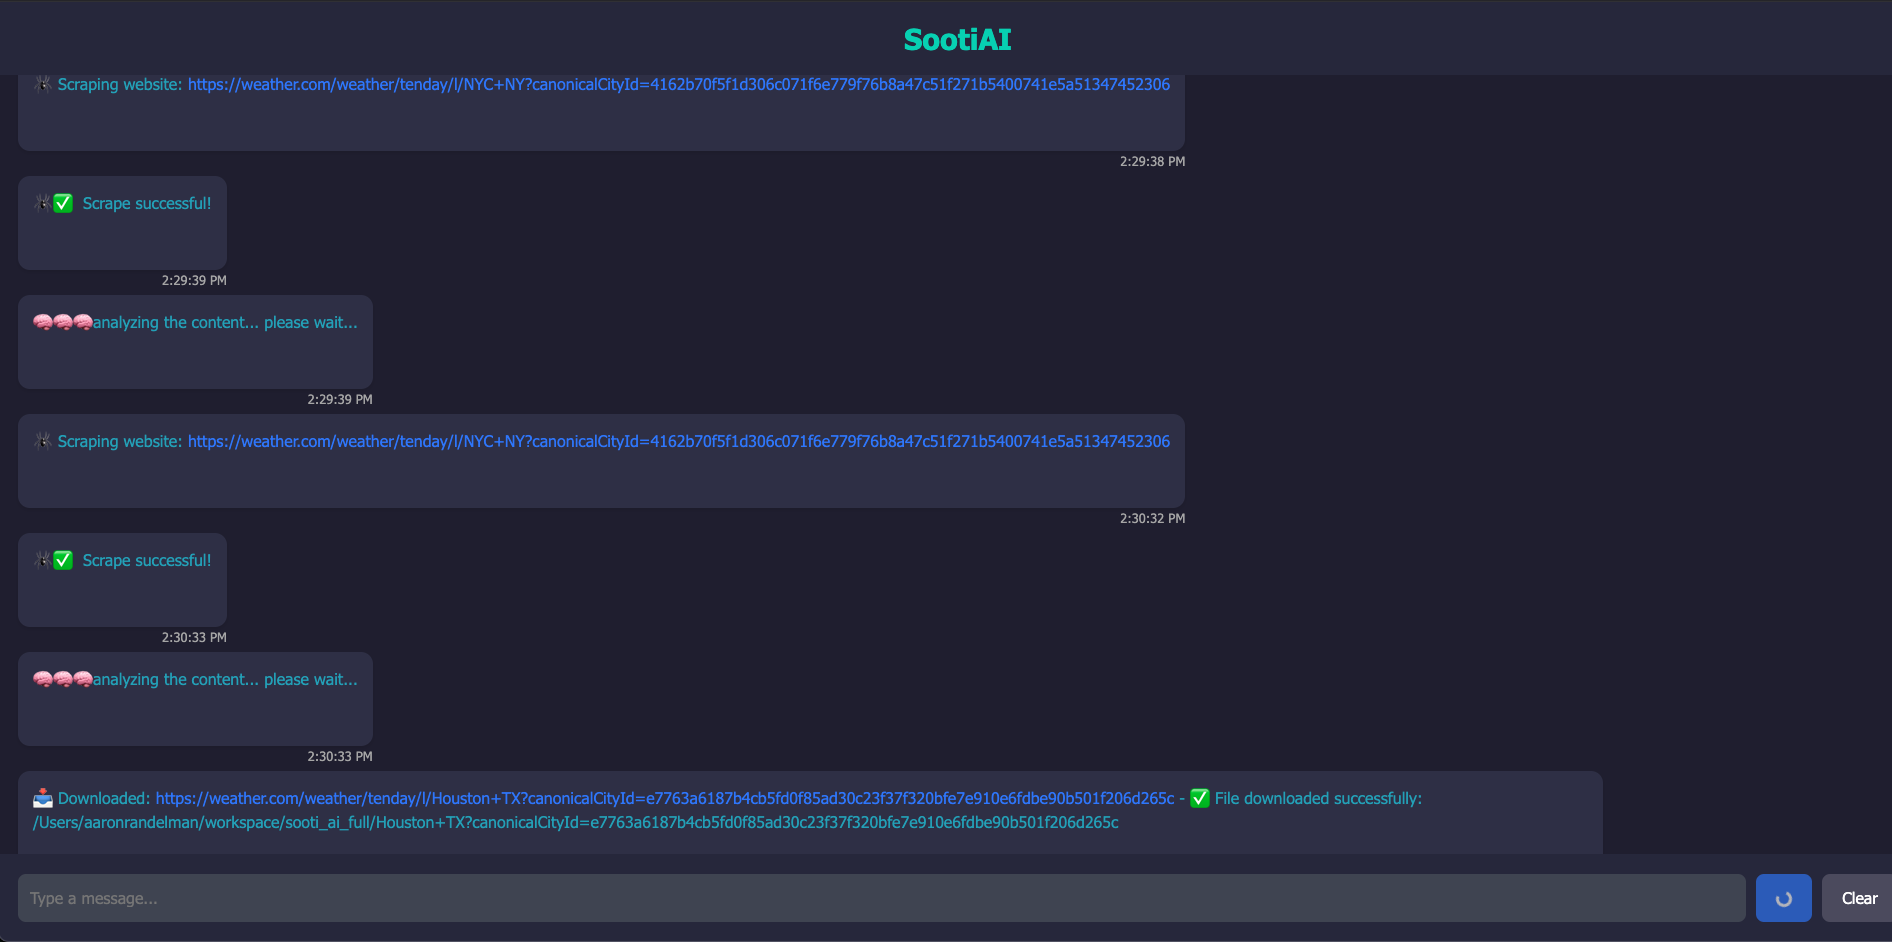Viewport: 1892px width, 942px height.
Task: Click the /Users/aaronrandelman/workspace file path text
Action: pyautogui.click(x=576, y=822)
